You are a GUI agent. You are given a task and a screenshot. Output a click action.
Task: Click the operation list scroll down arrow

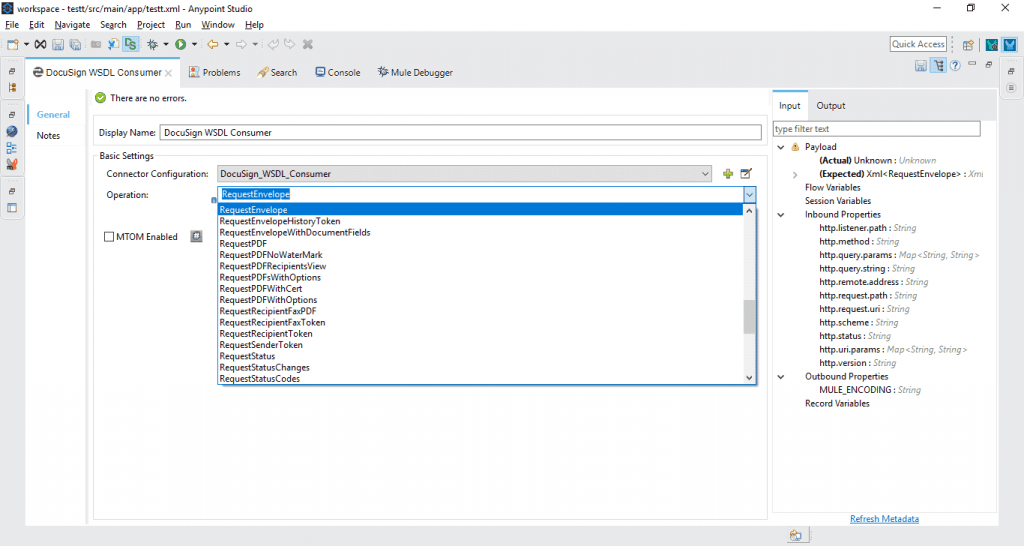pyautogui.click(x=749, y=378)
